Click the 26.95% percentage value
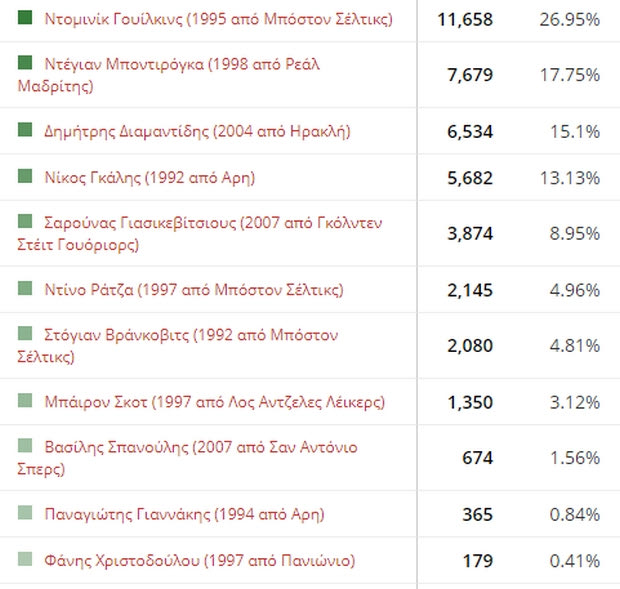 [x=570, y=19]
